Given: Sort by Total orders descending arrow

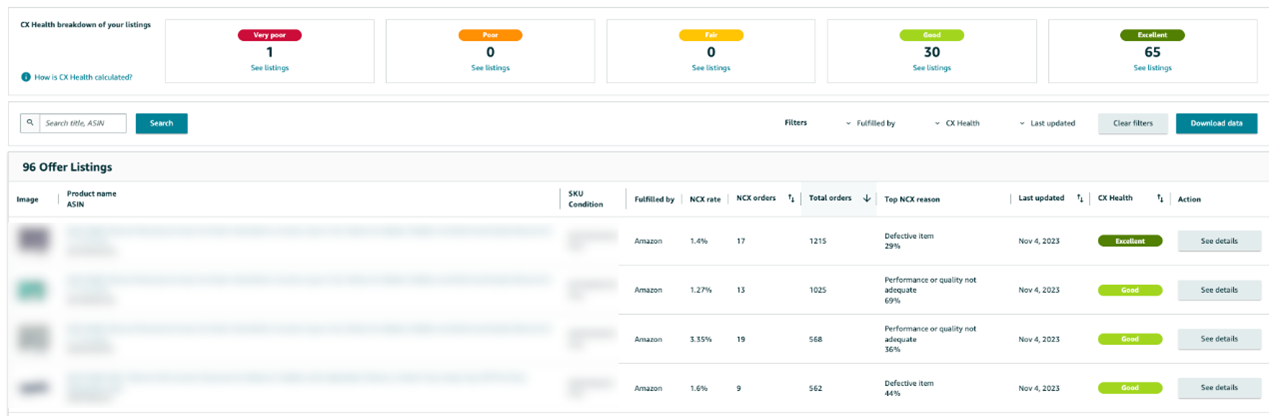Looking at the screenshot, I should (x=866, y=198).
